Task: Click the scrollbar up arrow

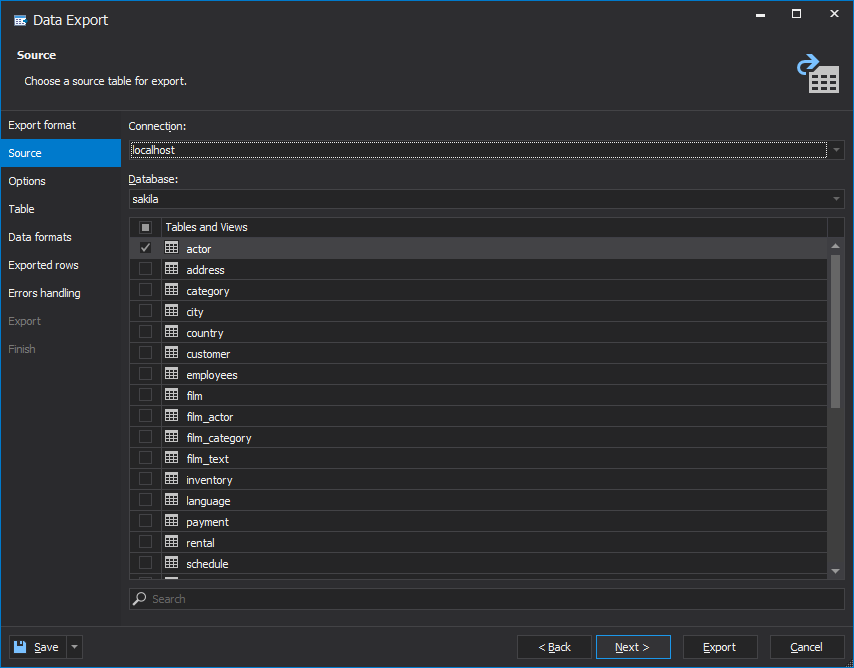Action: tap(835, 246)
